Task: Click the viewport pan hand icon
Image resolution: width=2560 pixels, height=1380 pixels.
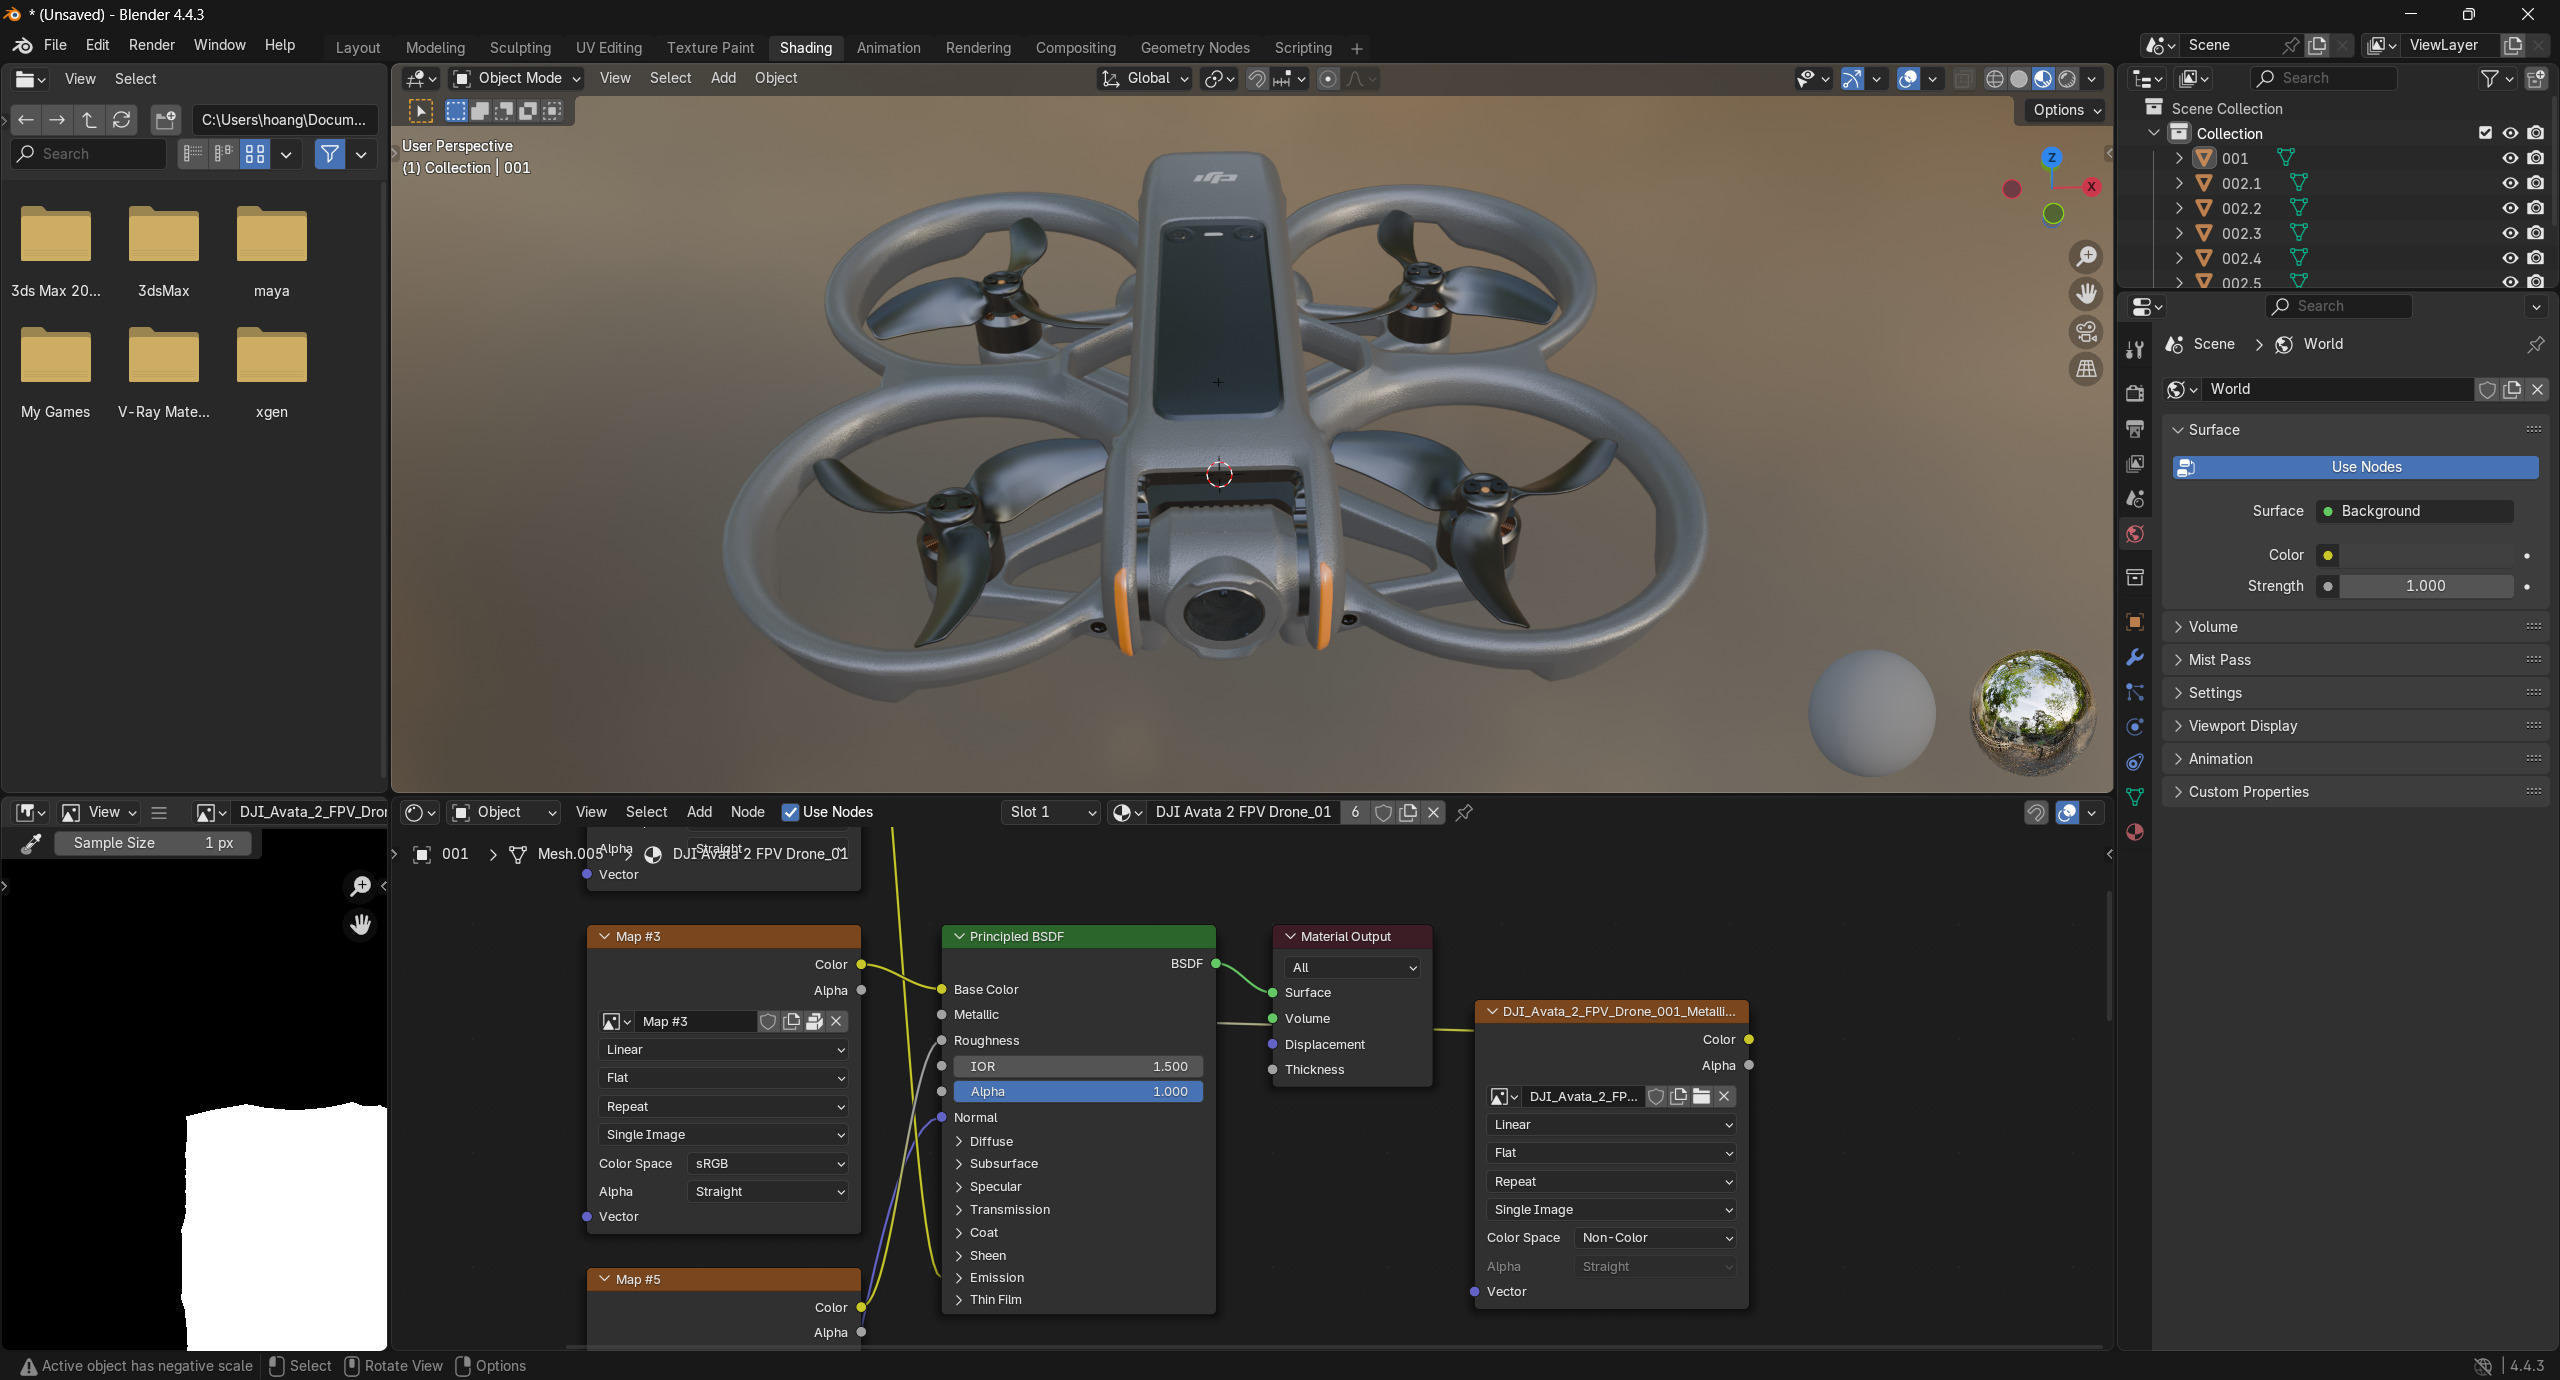Action: pyautogui.click(x=2086, y=294)
